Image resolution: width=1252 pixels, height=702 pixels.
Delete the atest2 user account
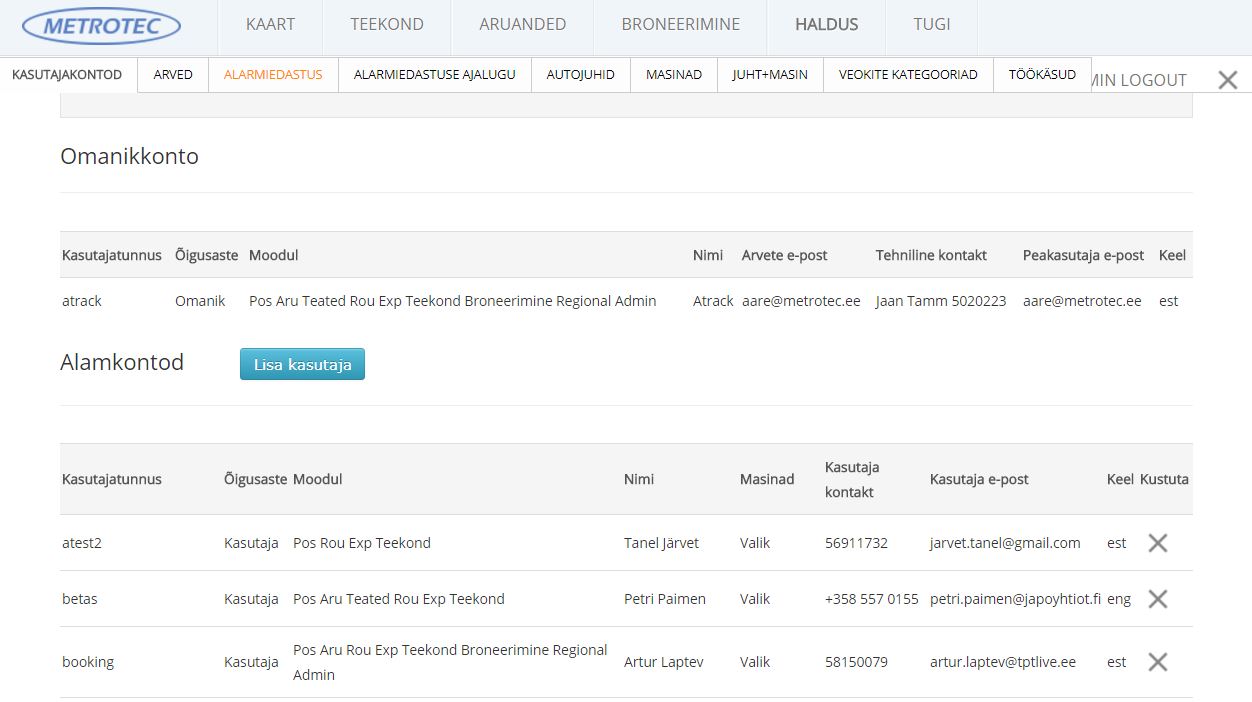point(1157,543)
